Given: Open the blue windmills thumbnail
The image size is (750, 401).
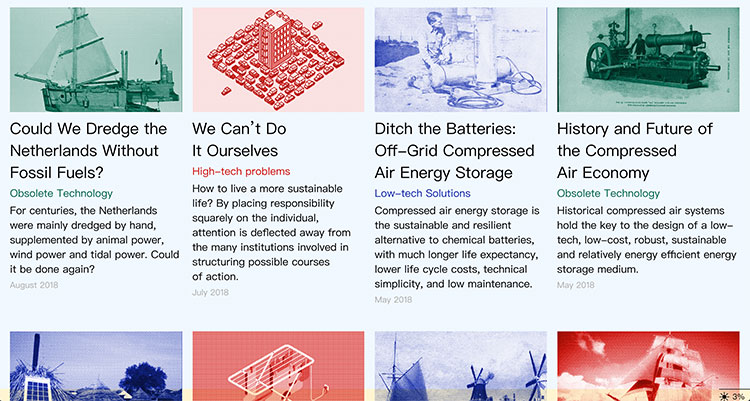Looking at the screenshot, I should (x=460, y=366).
